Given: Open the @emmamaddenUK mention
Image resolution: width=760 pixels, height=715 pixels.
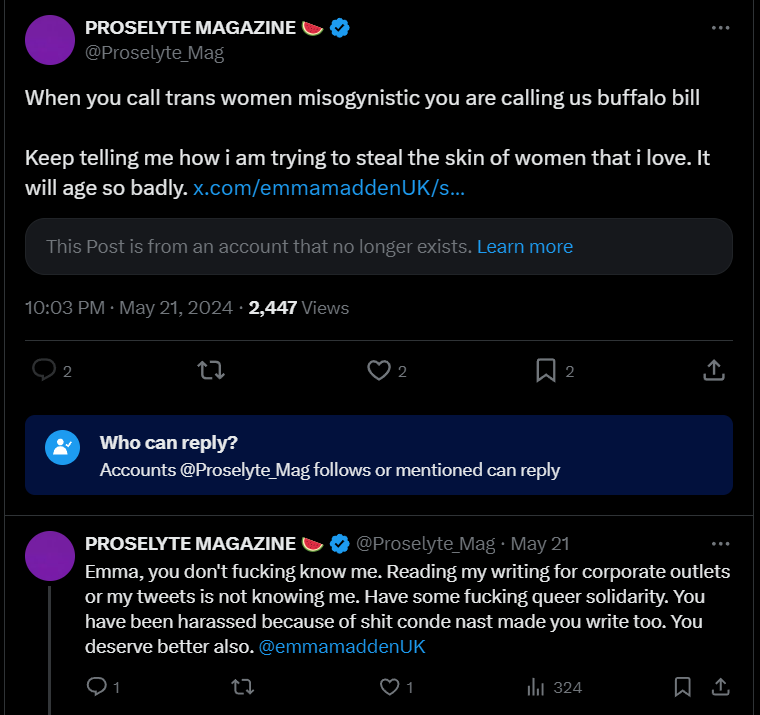Looking at the screenshot, I should 342,647.
